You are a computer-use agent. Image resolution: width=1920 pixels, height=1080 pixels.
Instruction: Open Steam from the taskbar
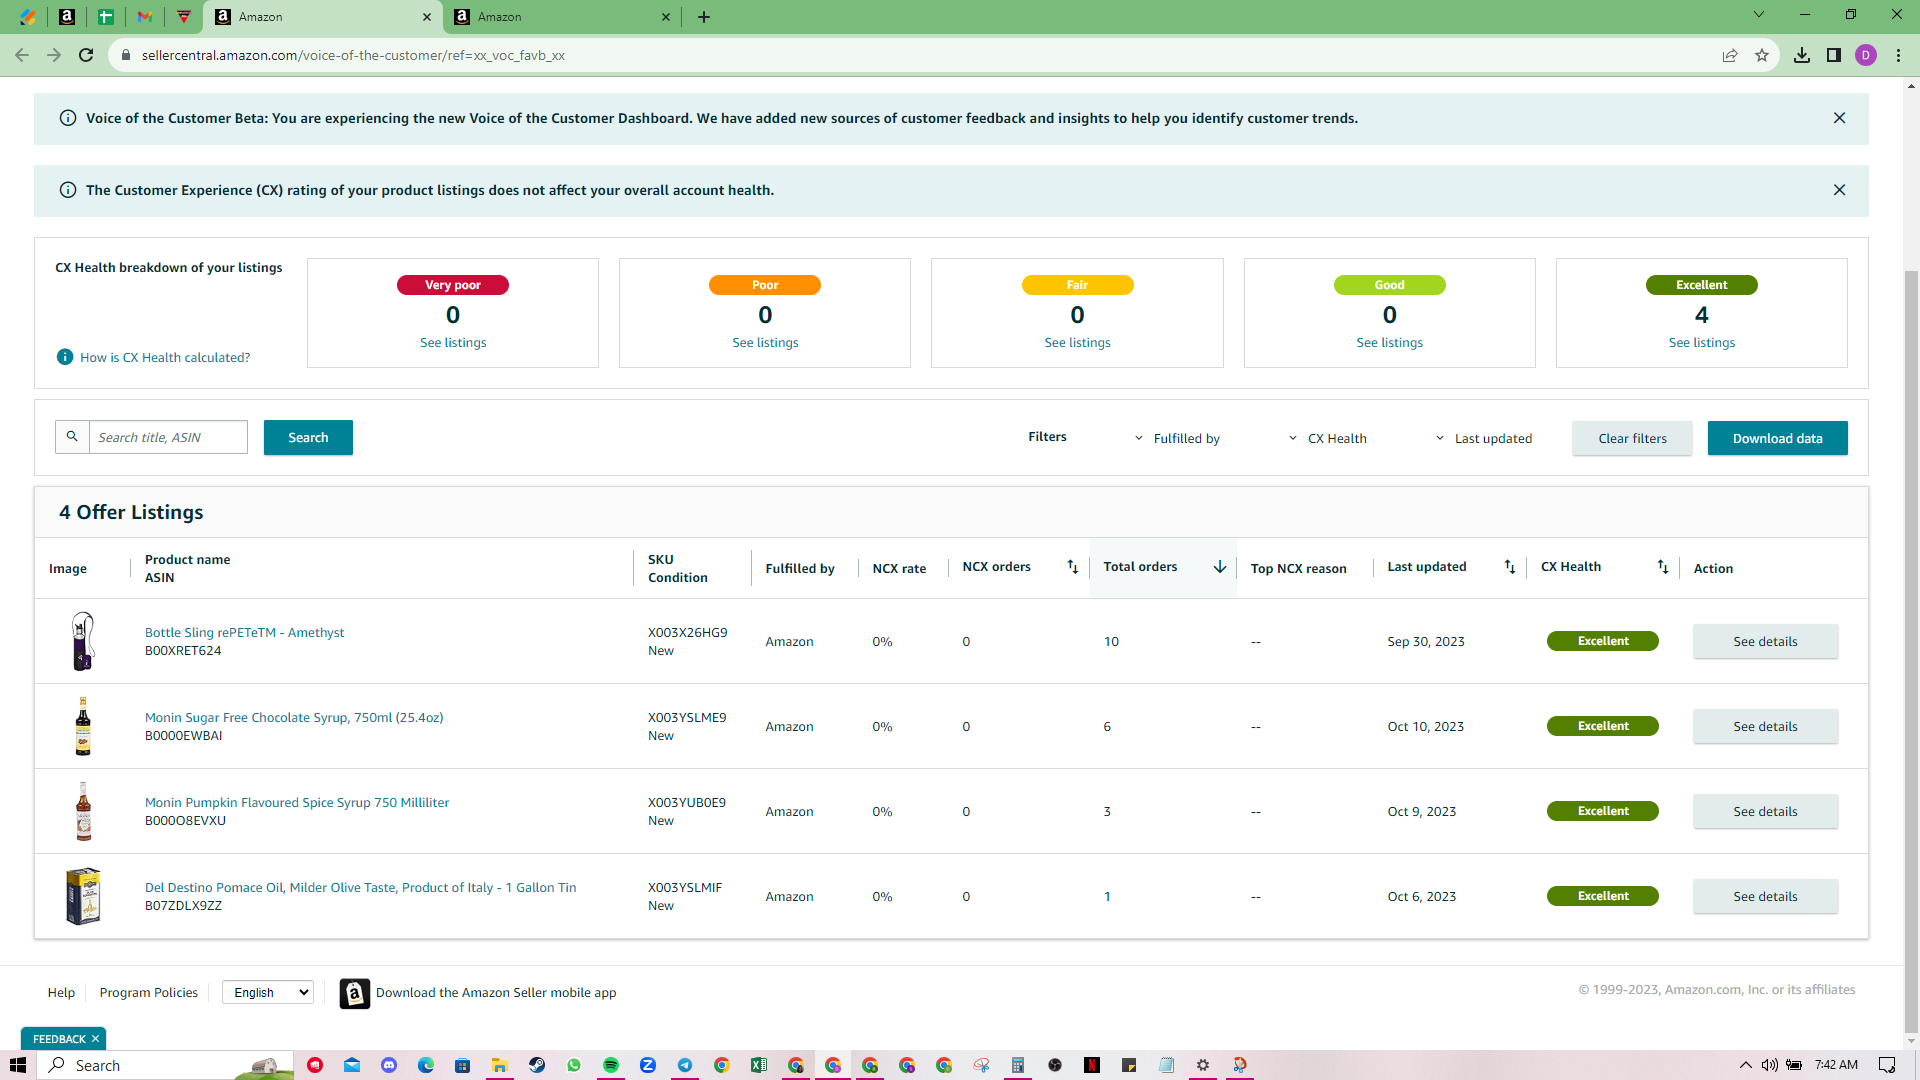(537, 1065)
